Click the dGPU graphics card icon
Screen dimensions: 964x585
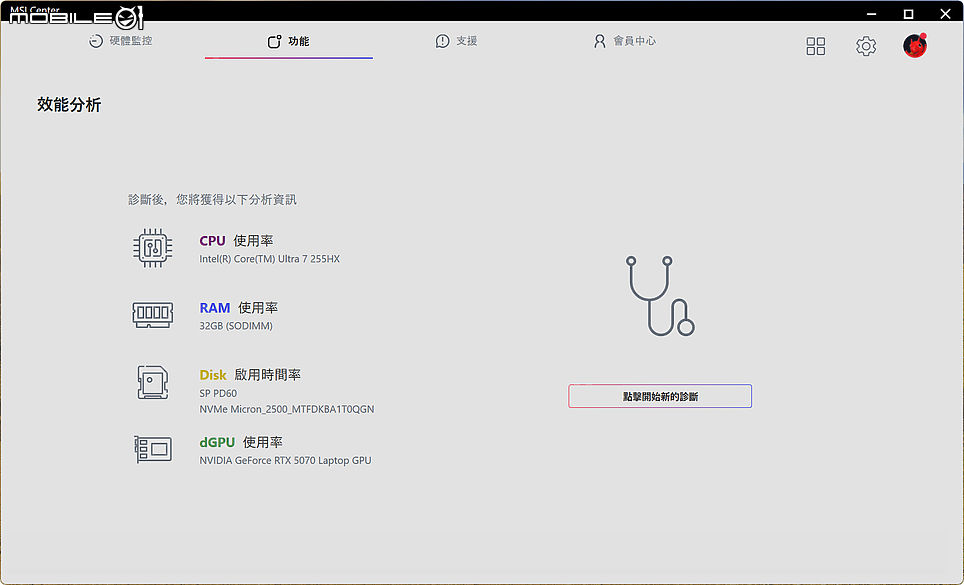[153, 449]
